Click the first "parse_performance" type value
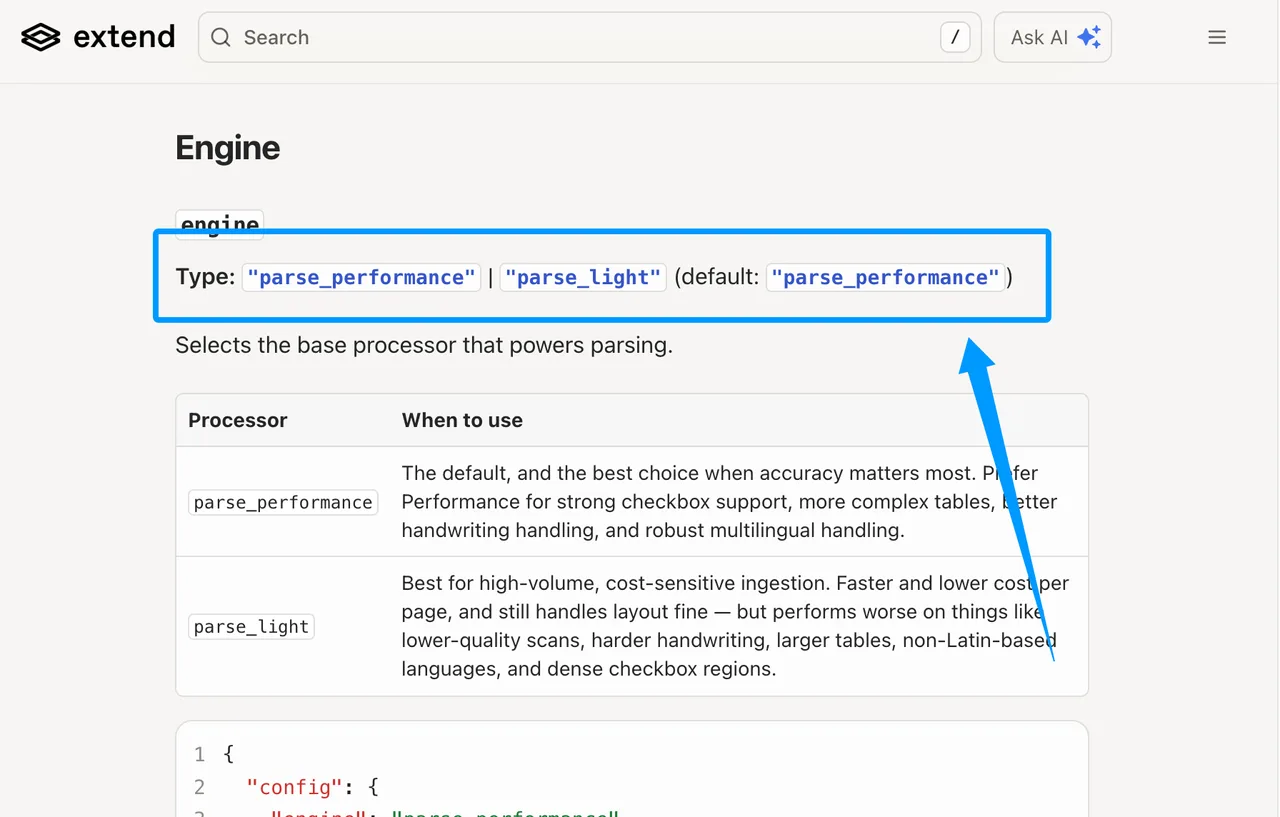This screenshot has width=1280, height=817. coord(362,277)
